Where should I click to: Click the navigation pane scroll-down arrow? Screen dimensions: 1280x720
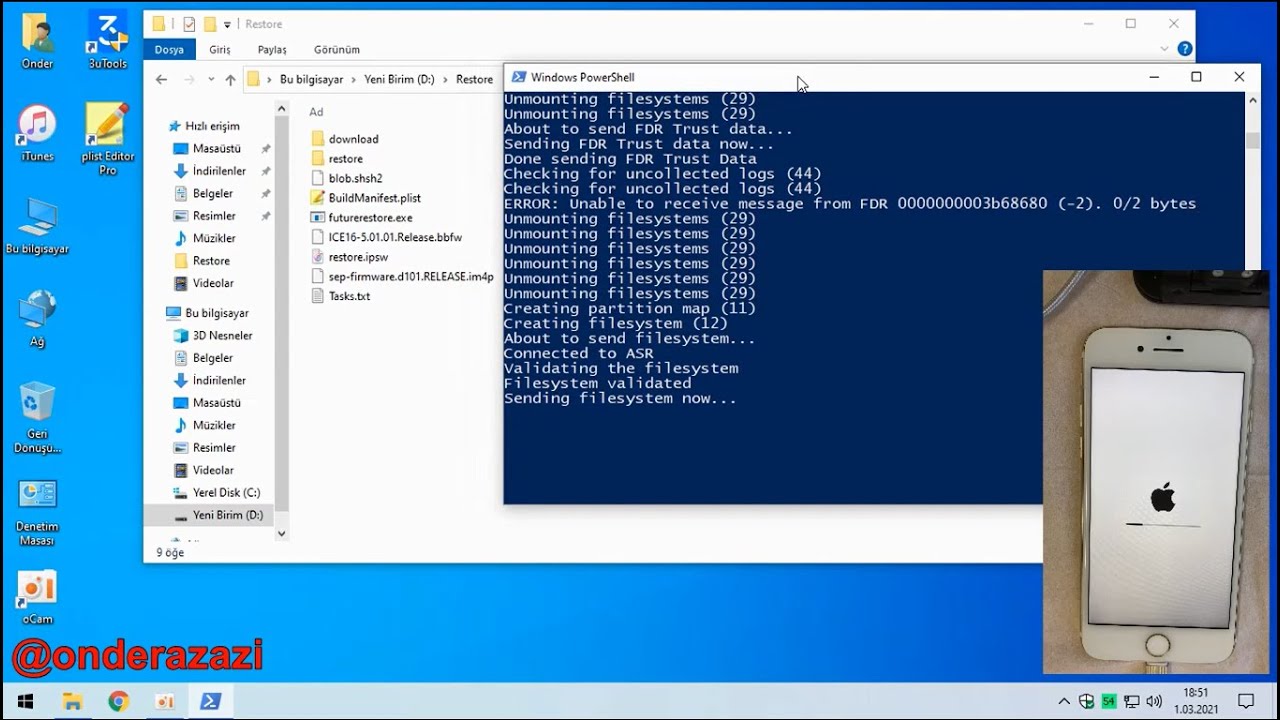click(281, 534)
